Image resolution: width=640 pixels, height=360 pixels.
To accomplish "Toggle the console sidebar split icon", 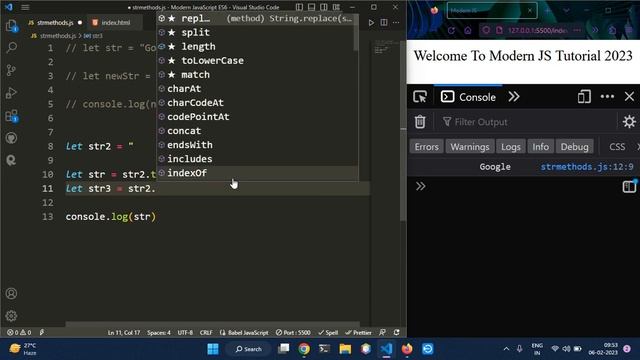I will tap(629, 187).
